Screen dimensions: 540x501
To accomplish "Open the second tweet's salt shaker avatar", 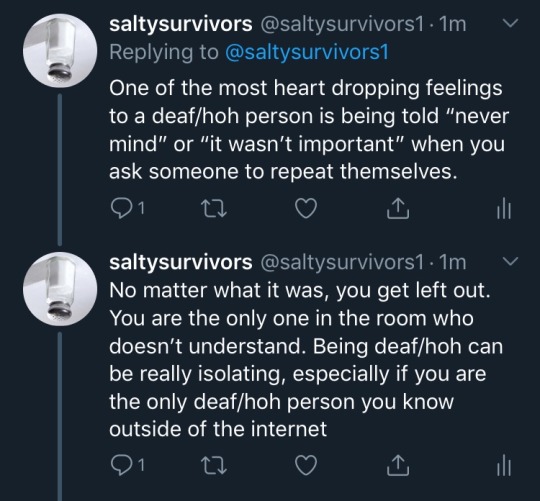I will (60, 289).
